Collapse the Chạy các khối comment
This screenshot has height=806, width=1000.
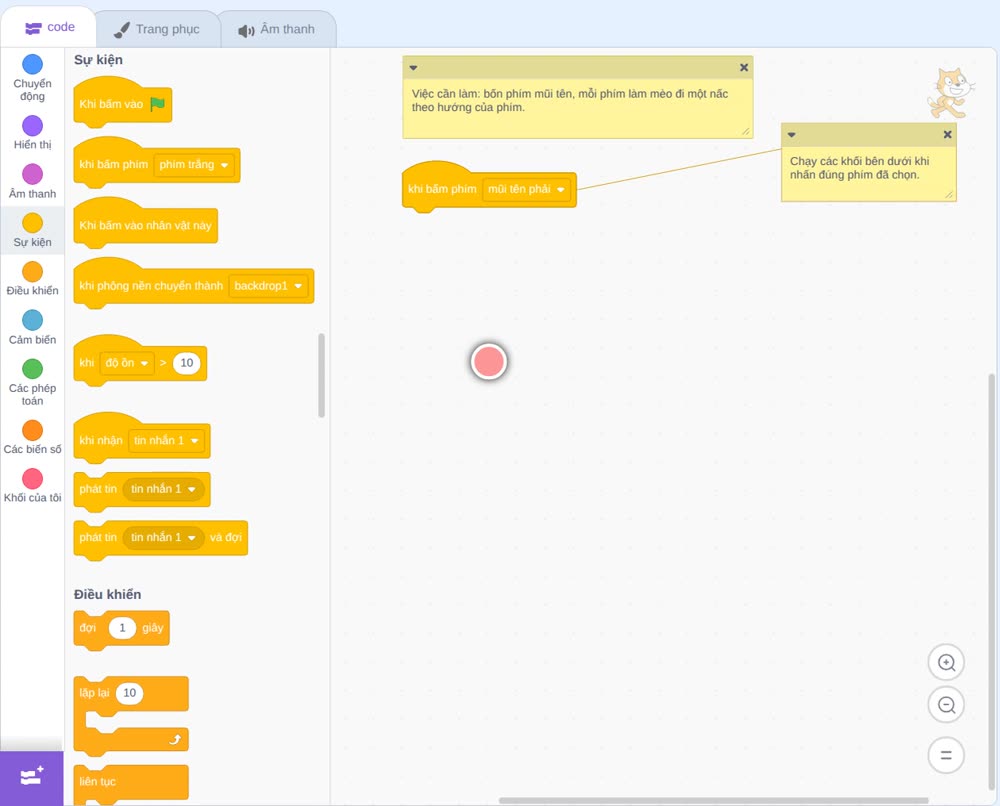tap(791, 135)
